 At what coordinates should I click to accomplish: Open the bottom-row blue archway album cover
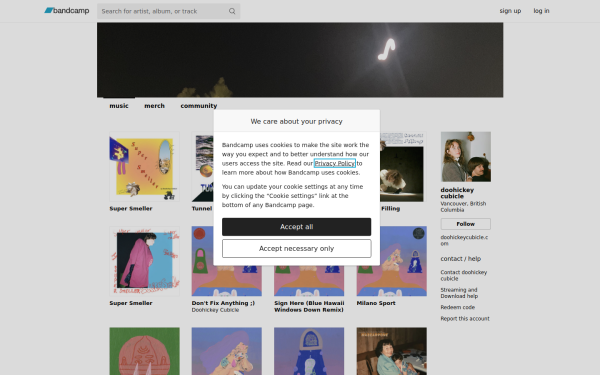309,351
